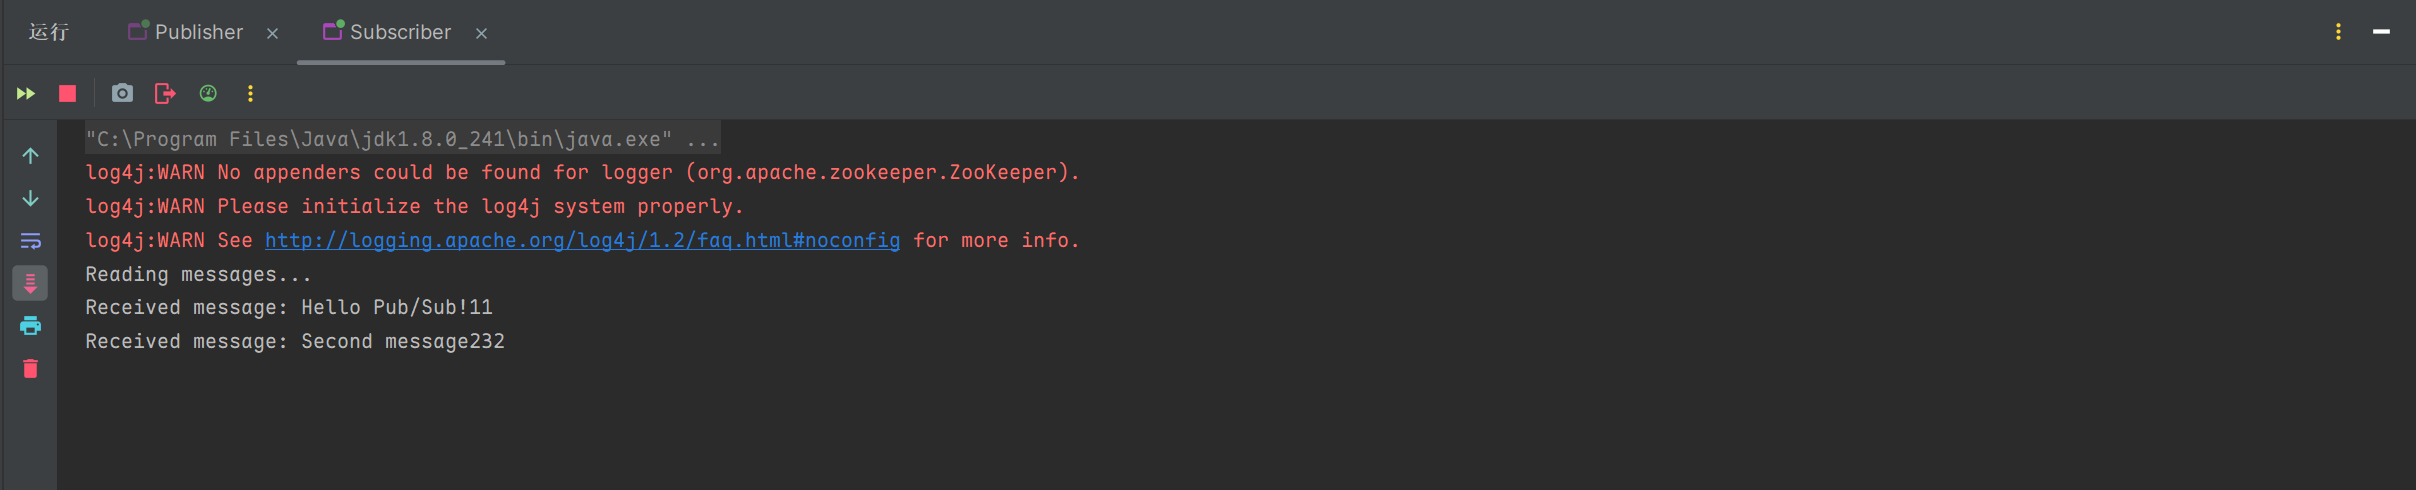Rerun the Subscriber application

[x=26, y=93]
